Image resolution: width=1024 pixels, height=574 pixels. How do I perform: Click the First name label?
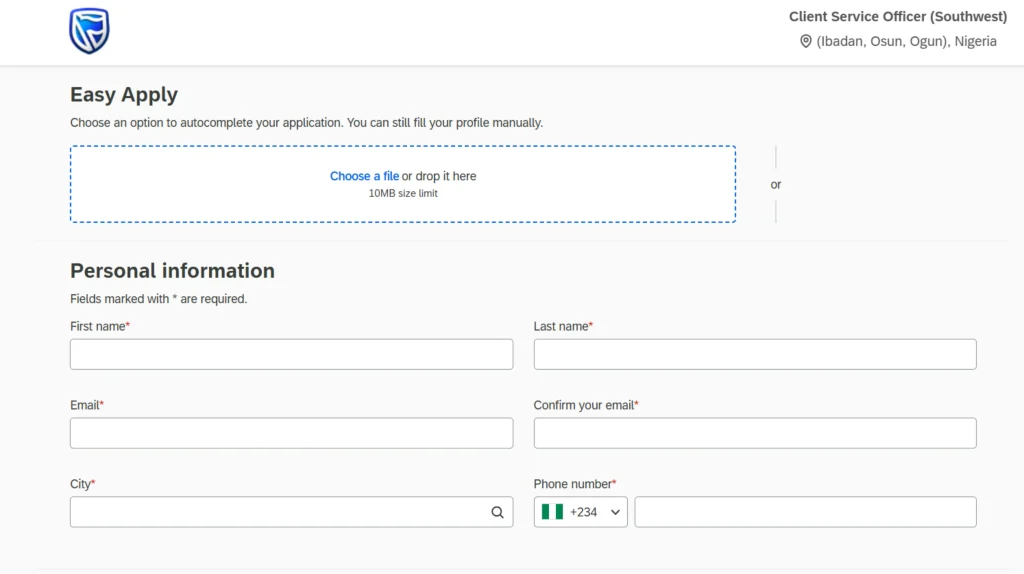pos(100,327)
